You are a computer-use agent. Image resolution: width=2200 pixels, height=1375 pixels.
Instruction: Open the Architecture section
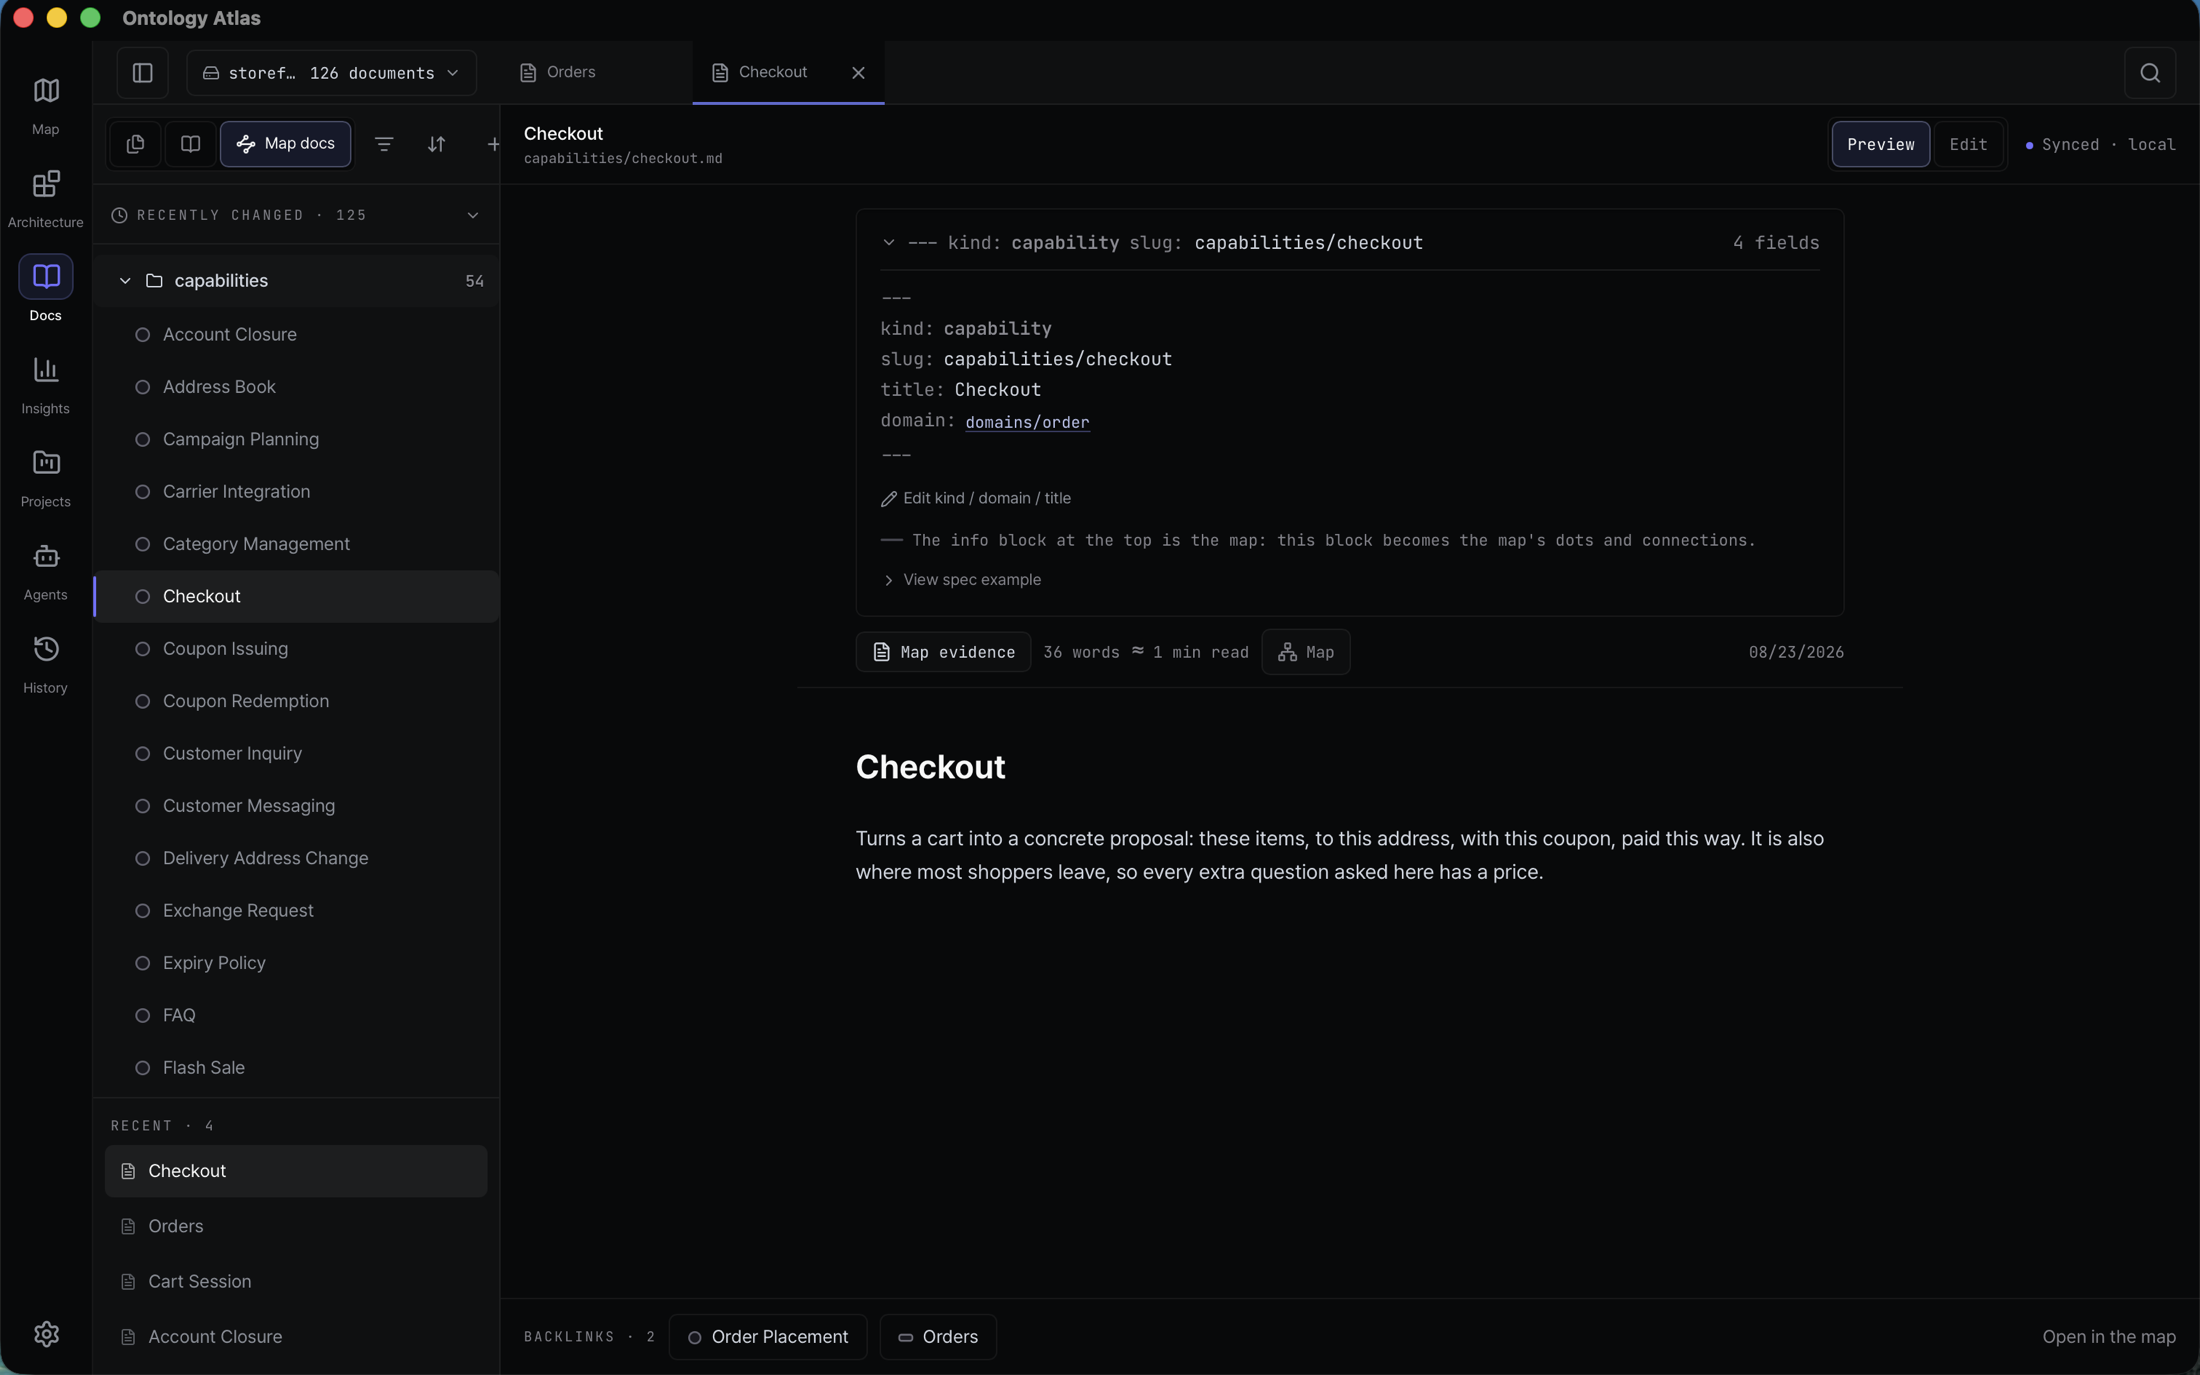point(45,199)
